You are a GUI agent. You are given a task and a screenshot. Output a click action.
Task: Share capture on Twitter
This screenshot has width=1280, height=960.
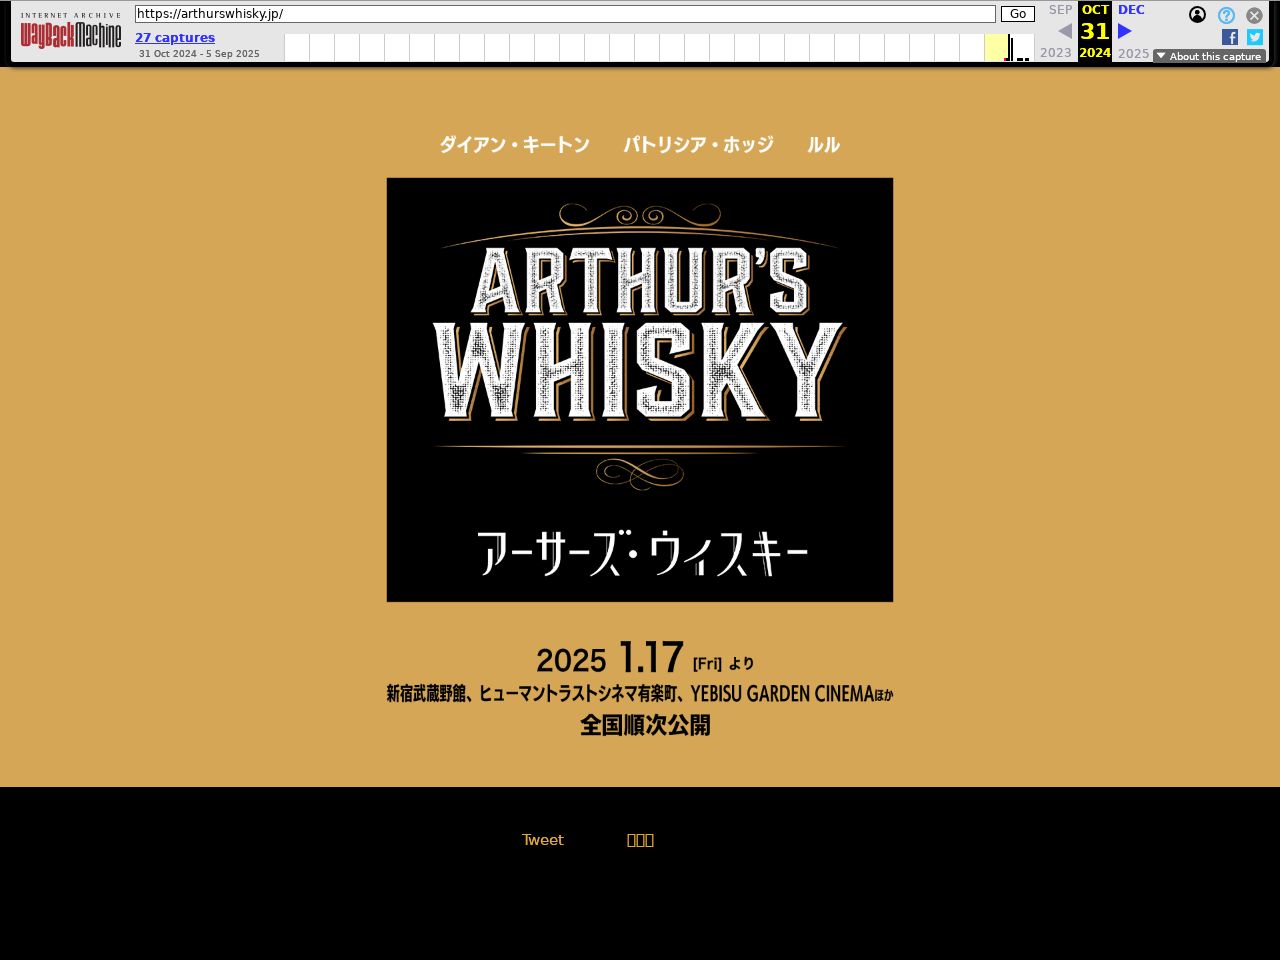(1254, 37)
